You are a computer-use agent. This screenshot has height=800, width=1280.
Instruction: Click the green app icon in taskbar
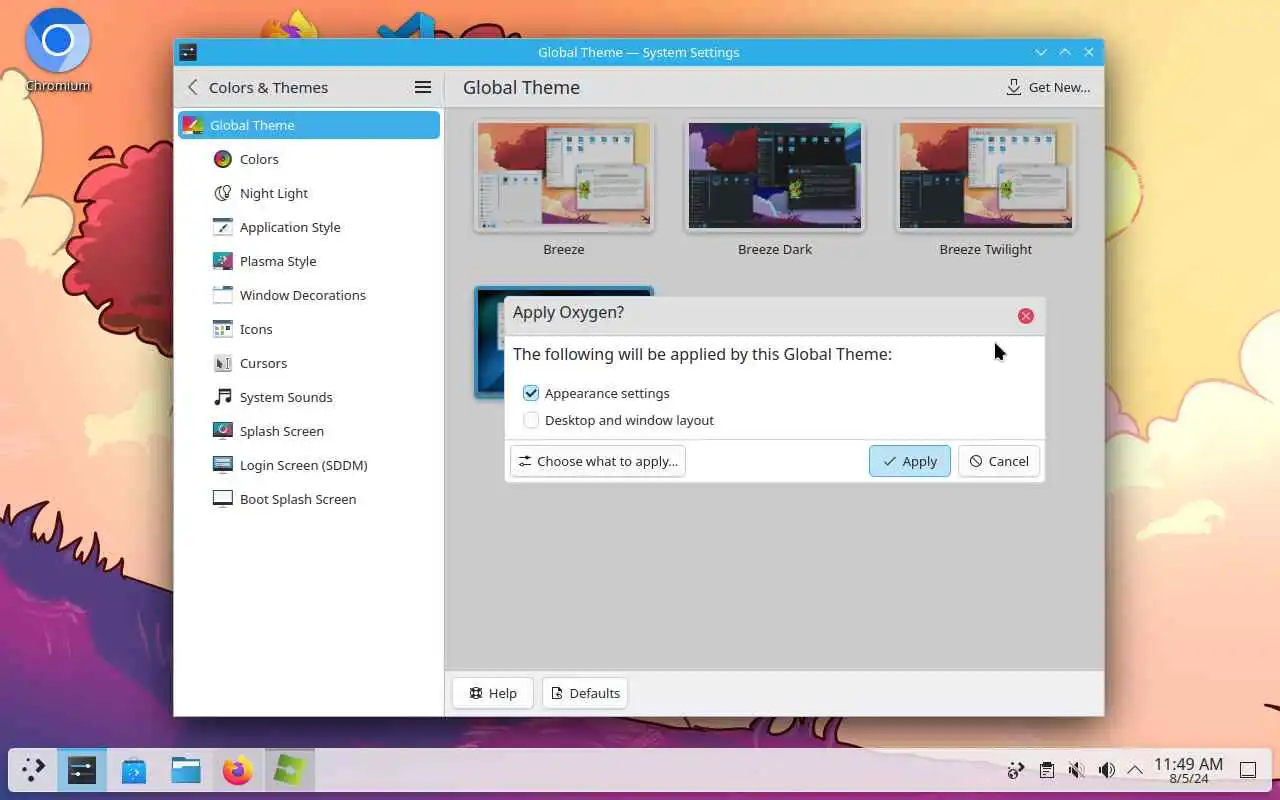290,770
